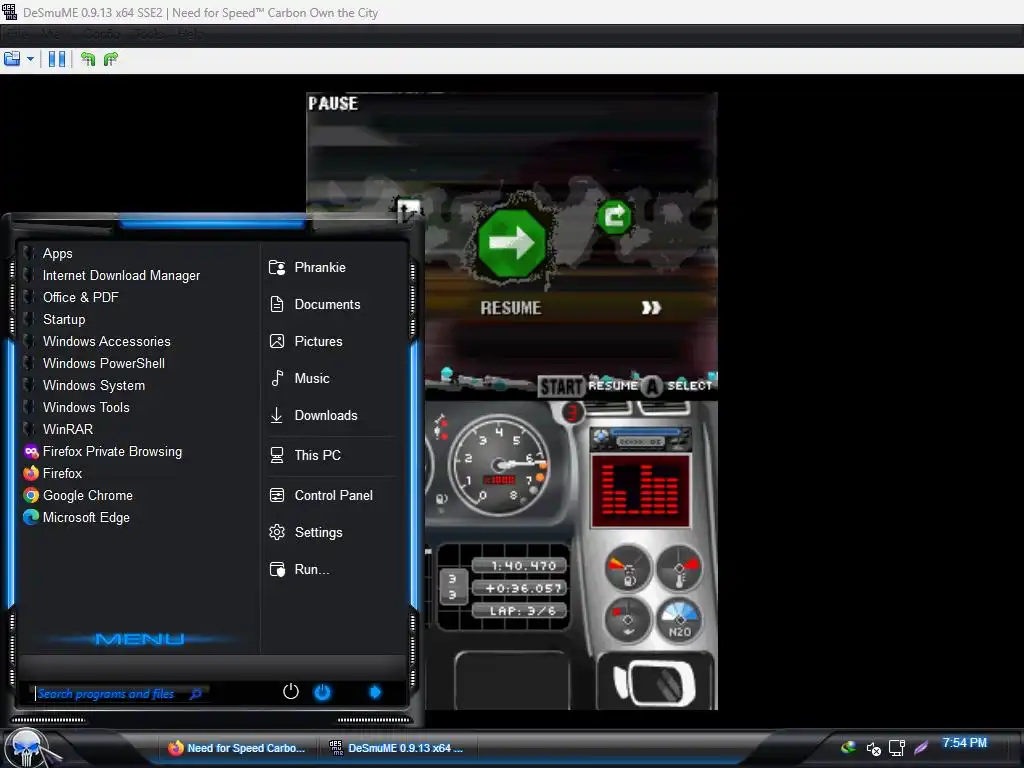
Task: Open the Tools menu in DeSmuME menu bar
Action: tap(149, 34)
